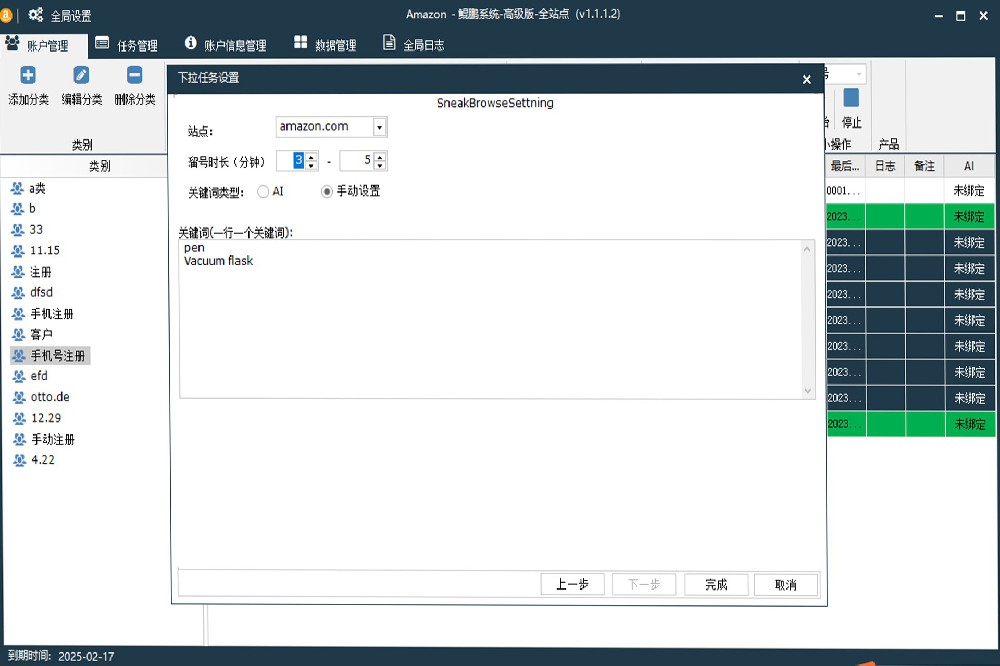This screenshot has height=666, width=1000.
Task: Click the 未绑定 cell in the 0001 row
Action: [969, 191]
